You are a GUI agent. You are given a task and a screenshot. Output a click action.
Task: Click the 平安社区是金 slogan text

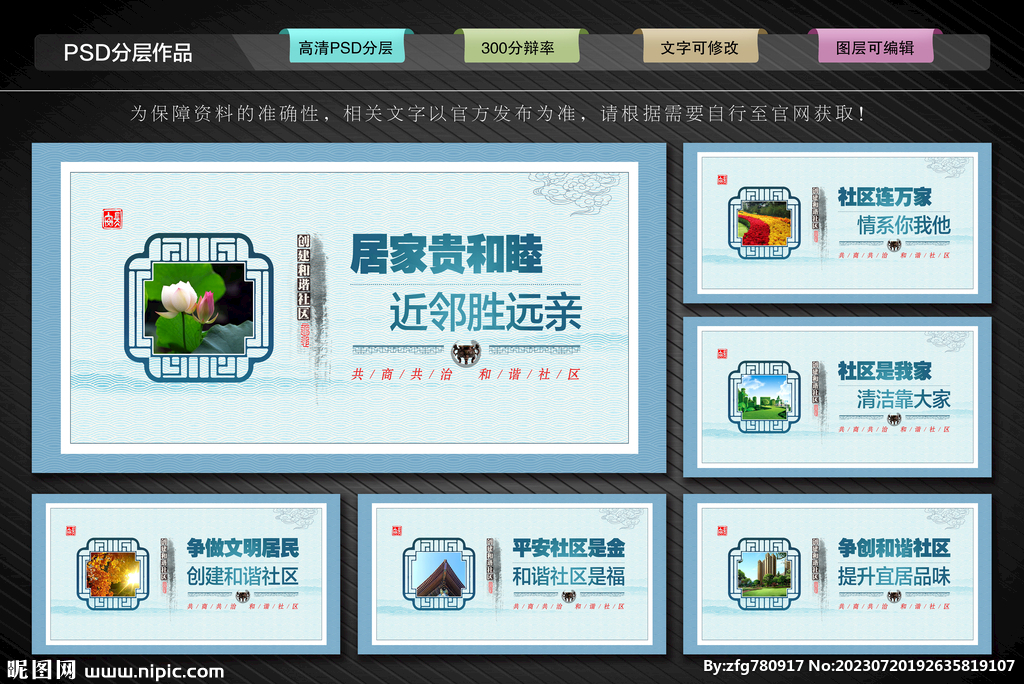(568, 547)
